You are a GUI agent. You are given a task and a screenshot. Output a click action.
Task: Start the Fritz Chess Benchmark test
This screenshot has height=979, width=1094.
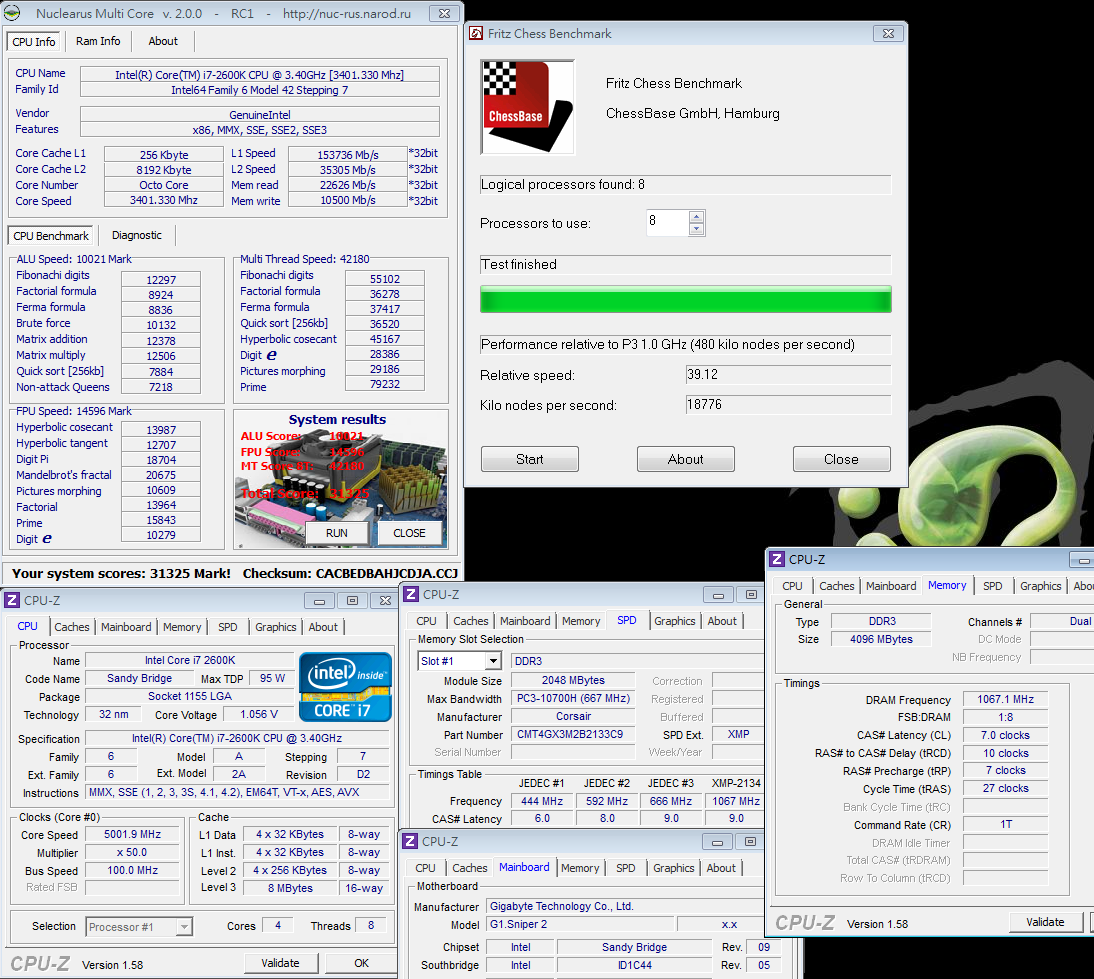530,459
